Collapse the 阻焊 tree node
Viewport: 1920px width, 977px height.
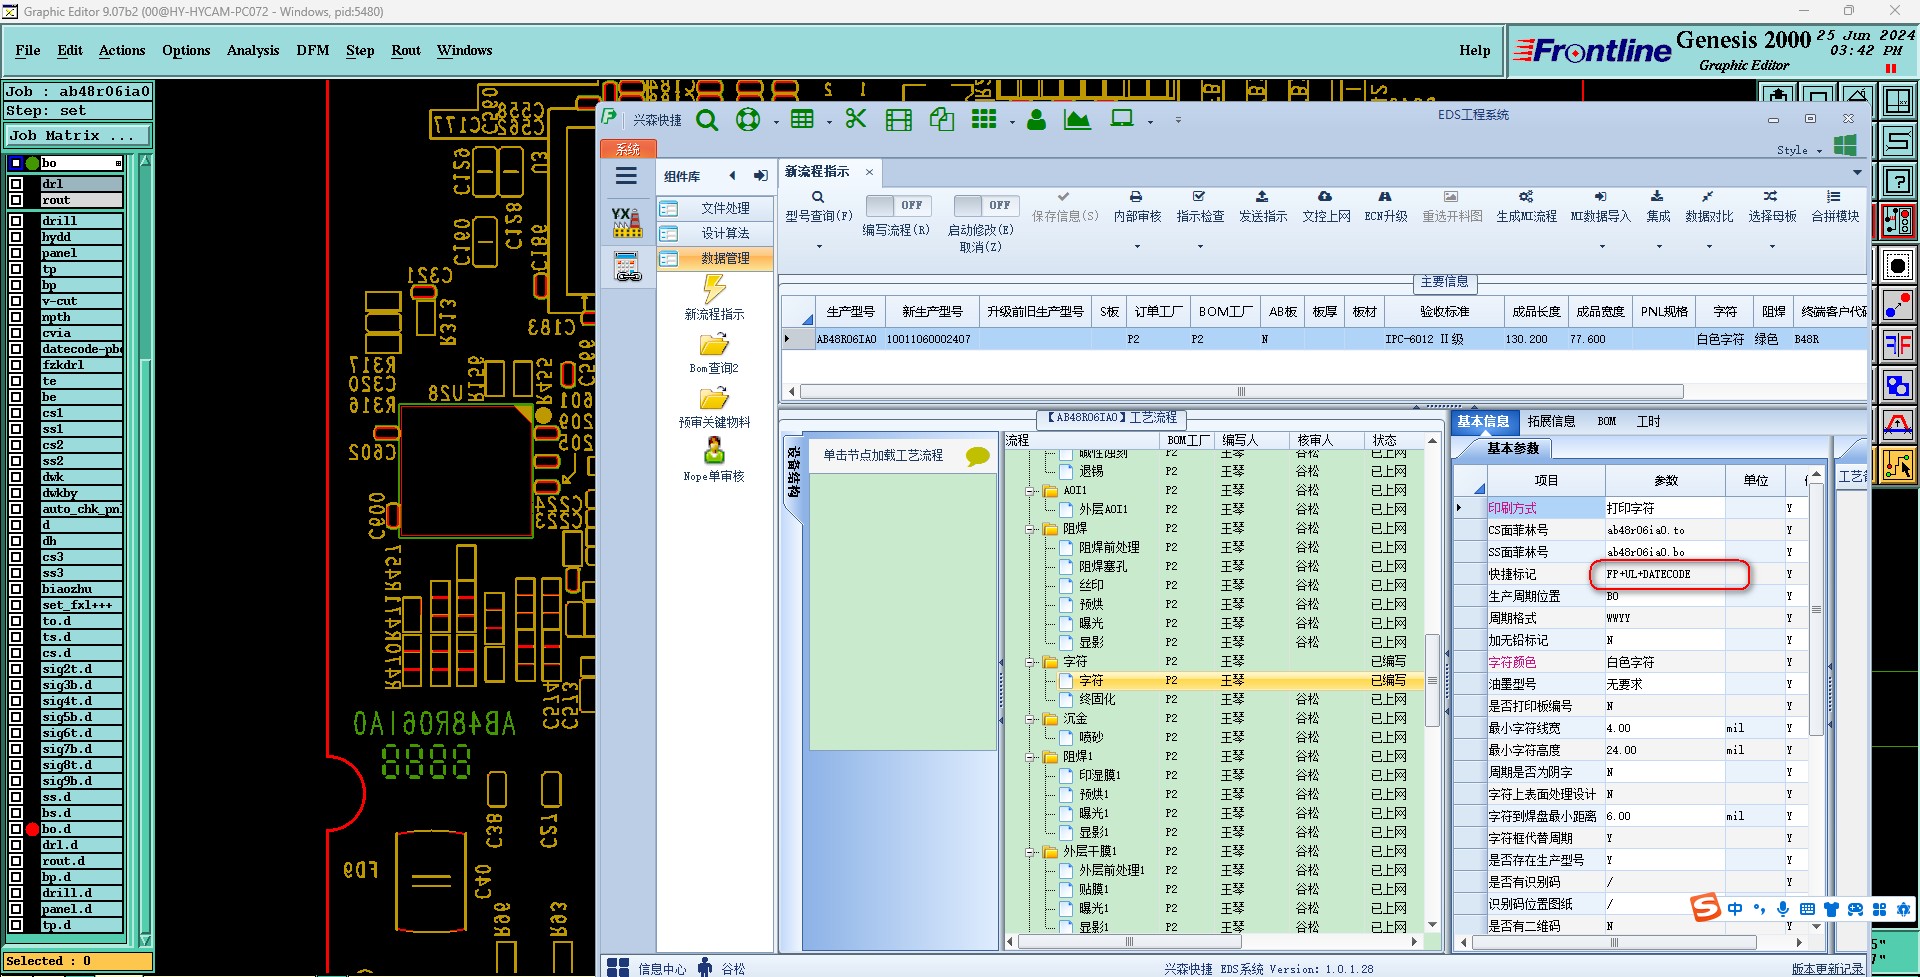click(1030, 529)
